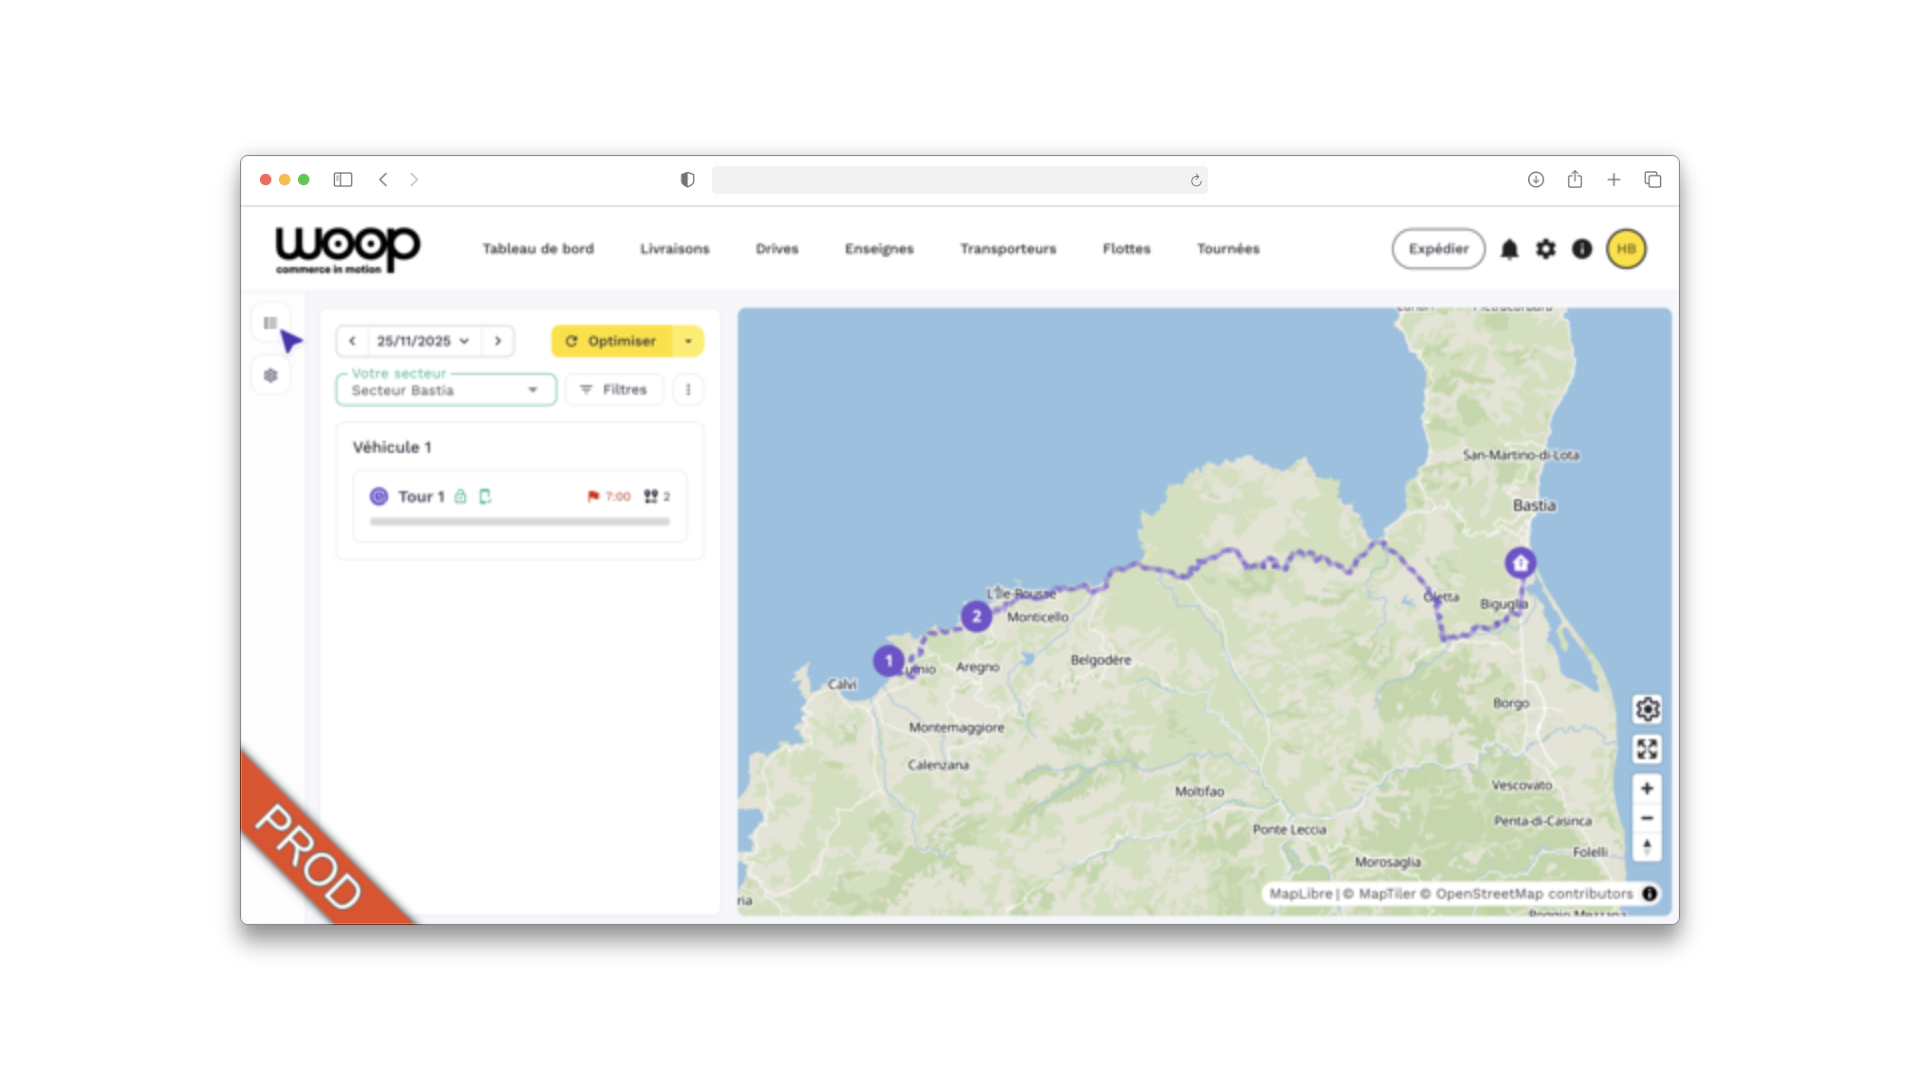Toggle browser sidebar panel
This screenshot has width=1920, height=1080.
343,180
